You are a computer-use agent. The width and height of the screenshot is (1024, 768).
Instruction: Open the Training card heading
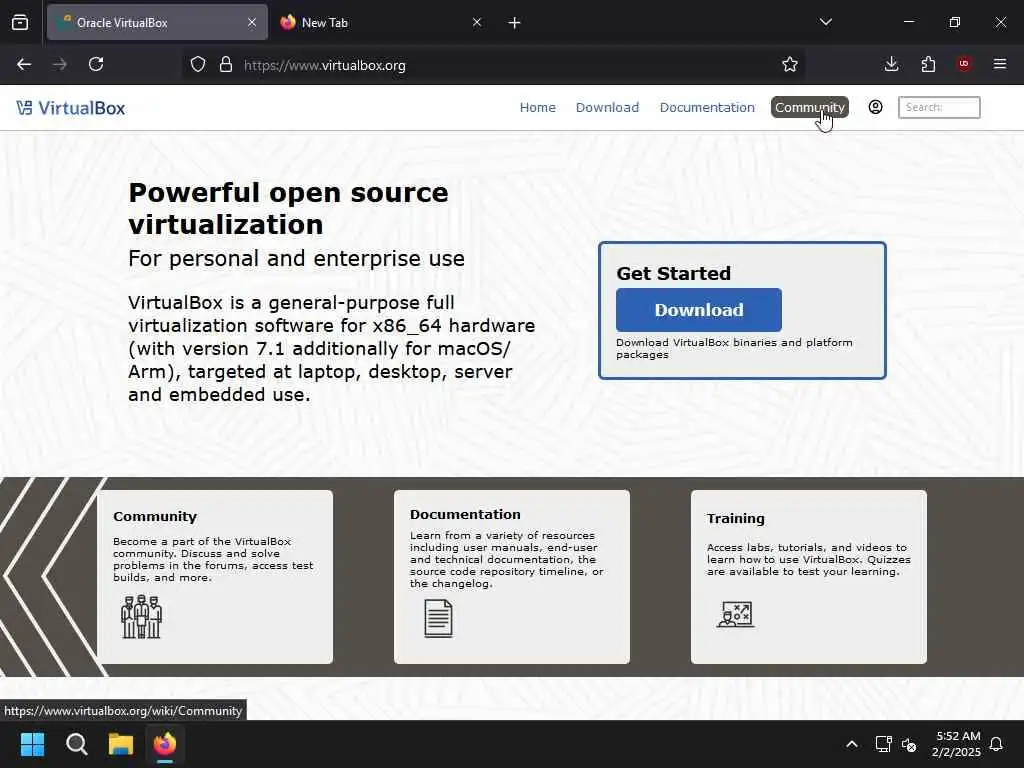(x=735, y=519)
